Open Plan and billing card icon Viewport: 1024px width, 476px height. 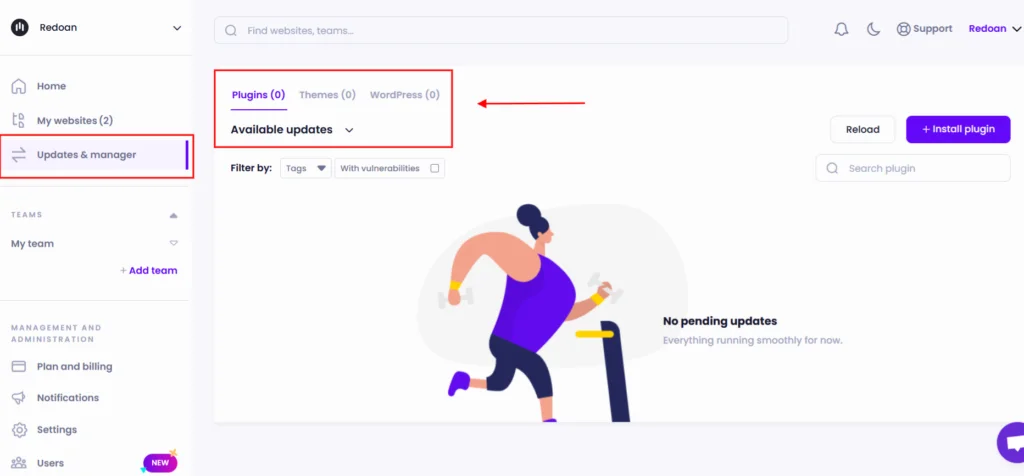tap(19, 366)
